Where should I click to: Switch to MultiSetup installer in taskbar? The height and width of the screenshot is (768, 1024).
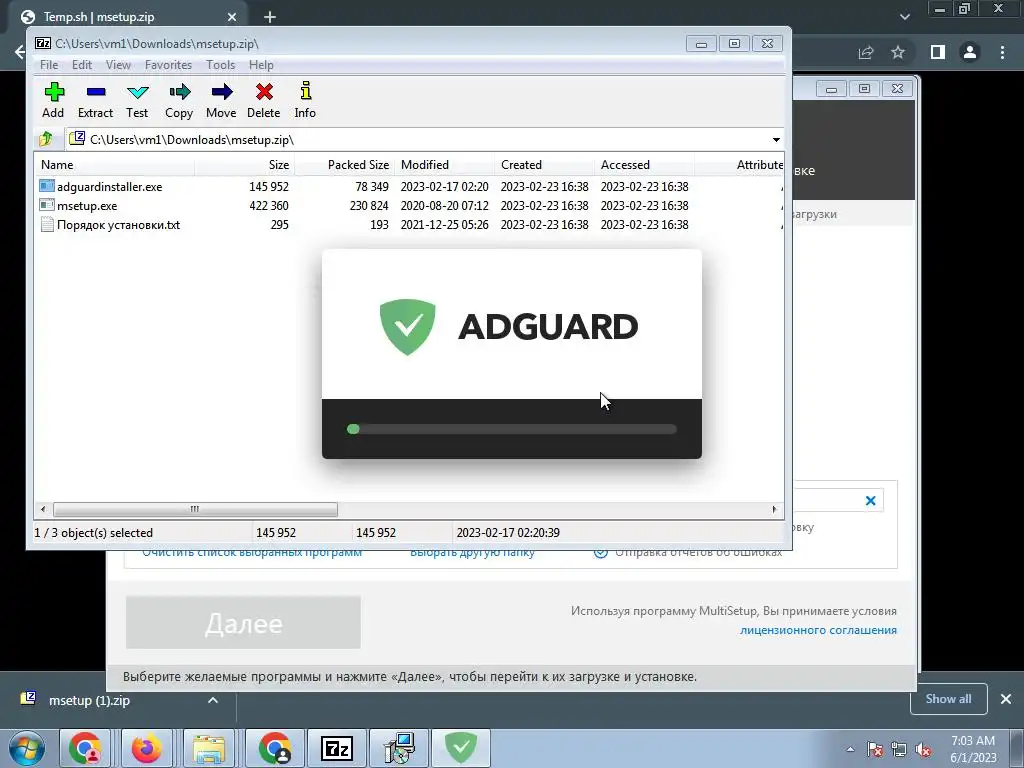click(x=399, y=748)
